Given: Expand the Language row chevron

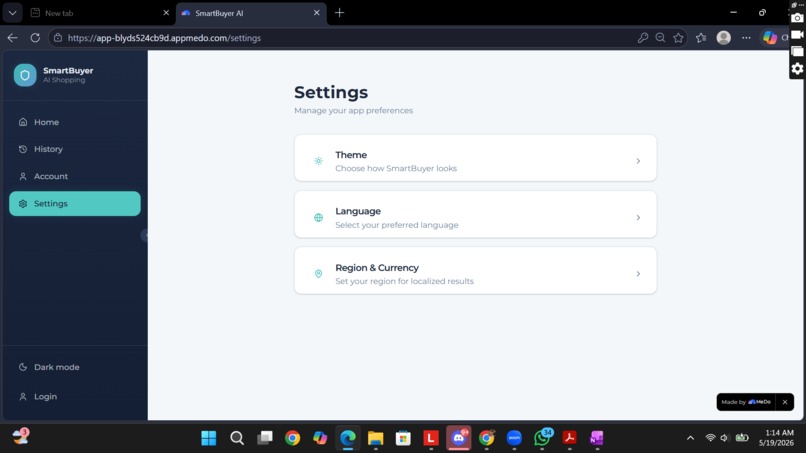Looking at the screenshot, I should pos(638,218).
